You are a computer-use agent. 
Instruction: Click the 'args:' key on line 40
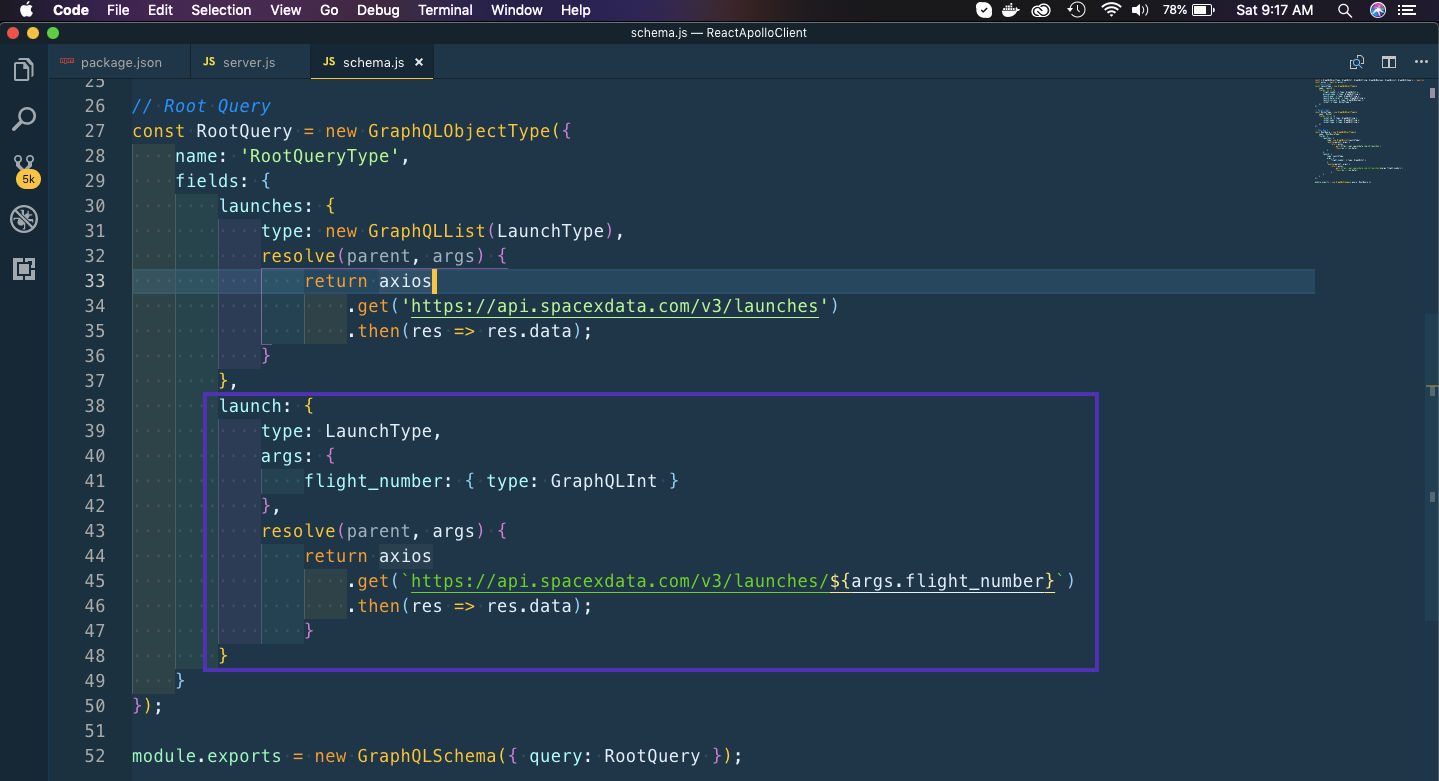click(x=288, y=456)
